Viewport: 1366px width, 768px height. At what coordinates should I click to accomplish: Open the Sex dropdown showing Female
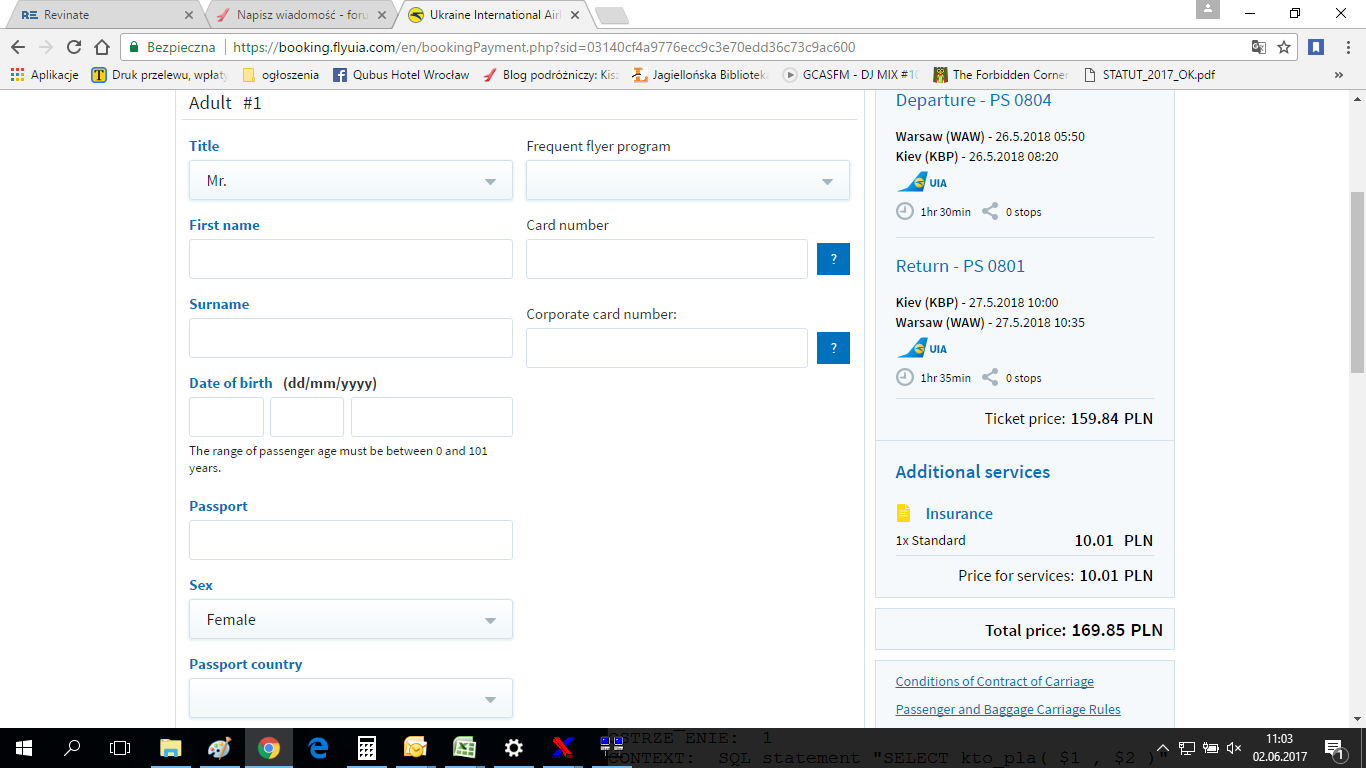(x=351, y=619)
